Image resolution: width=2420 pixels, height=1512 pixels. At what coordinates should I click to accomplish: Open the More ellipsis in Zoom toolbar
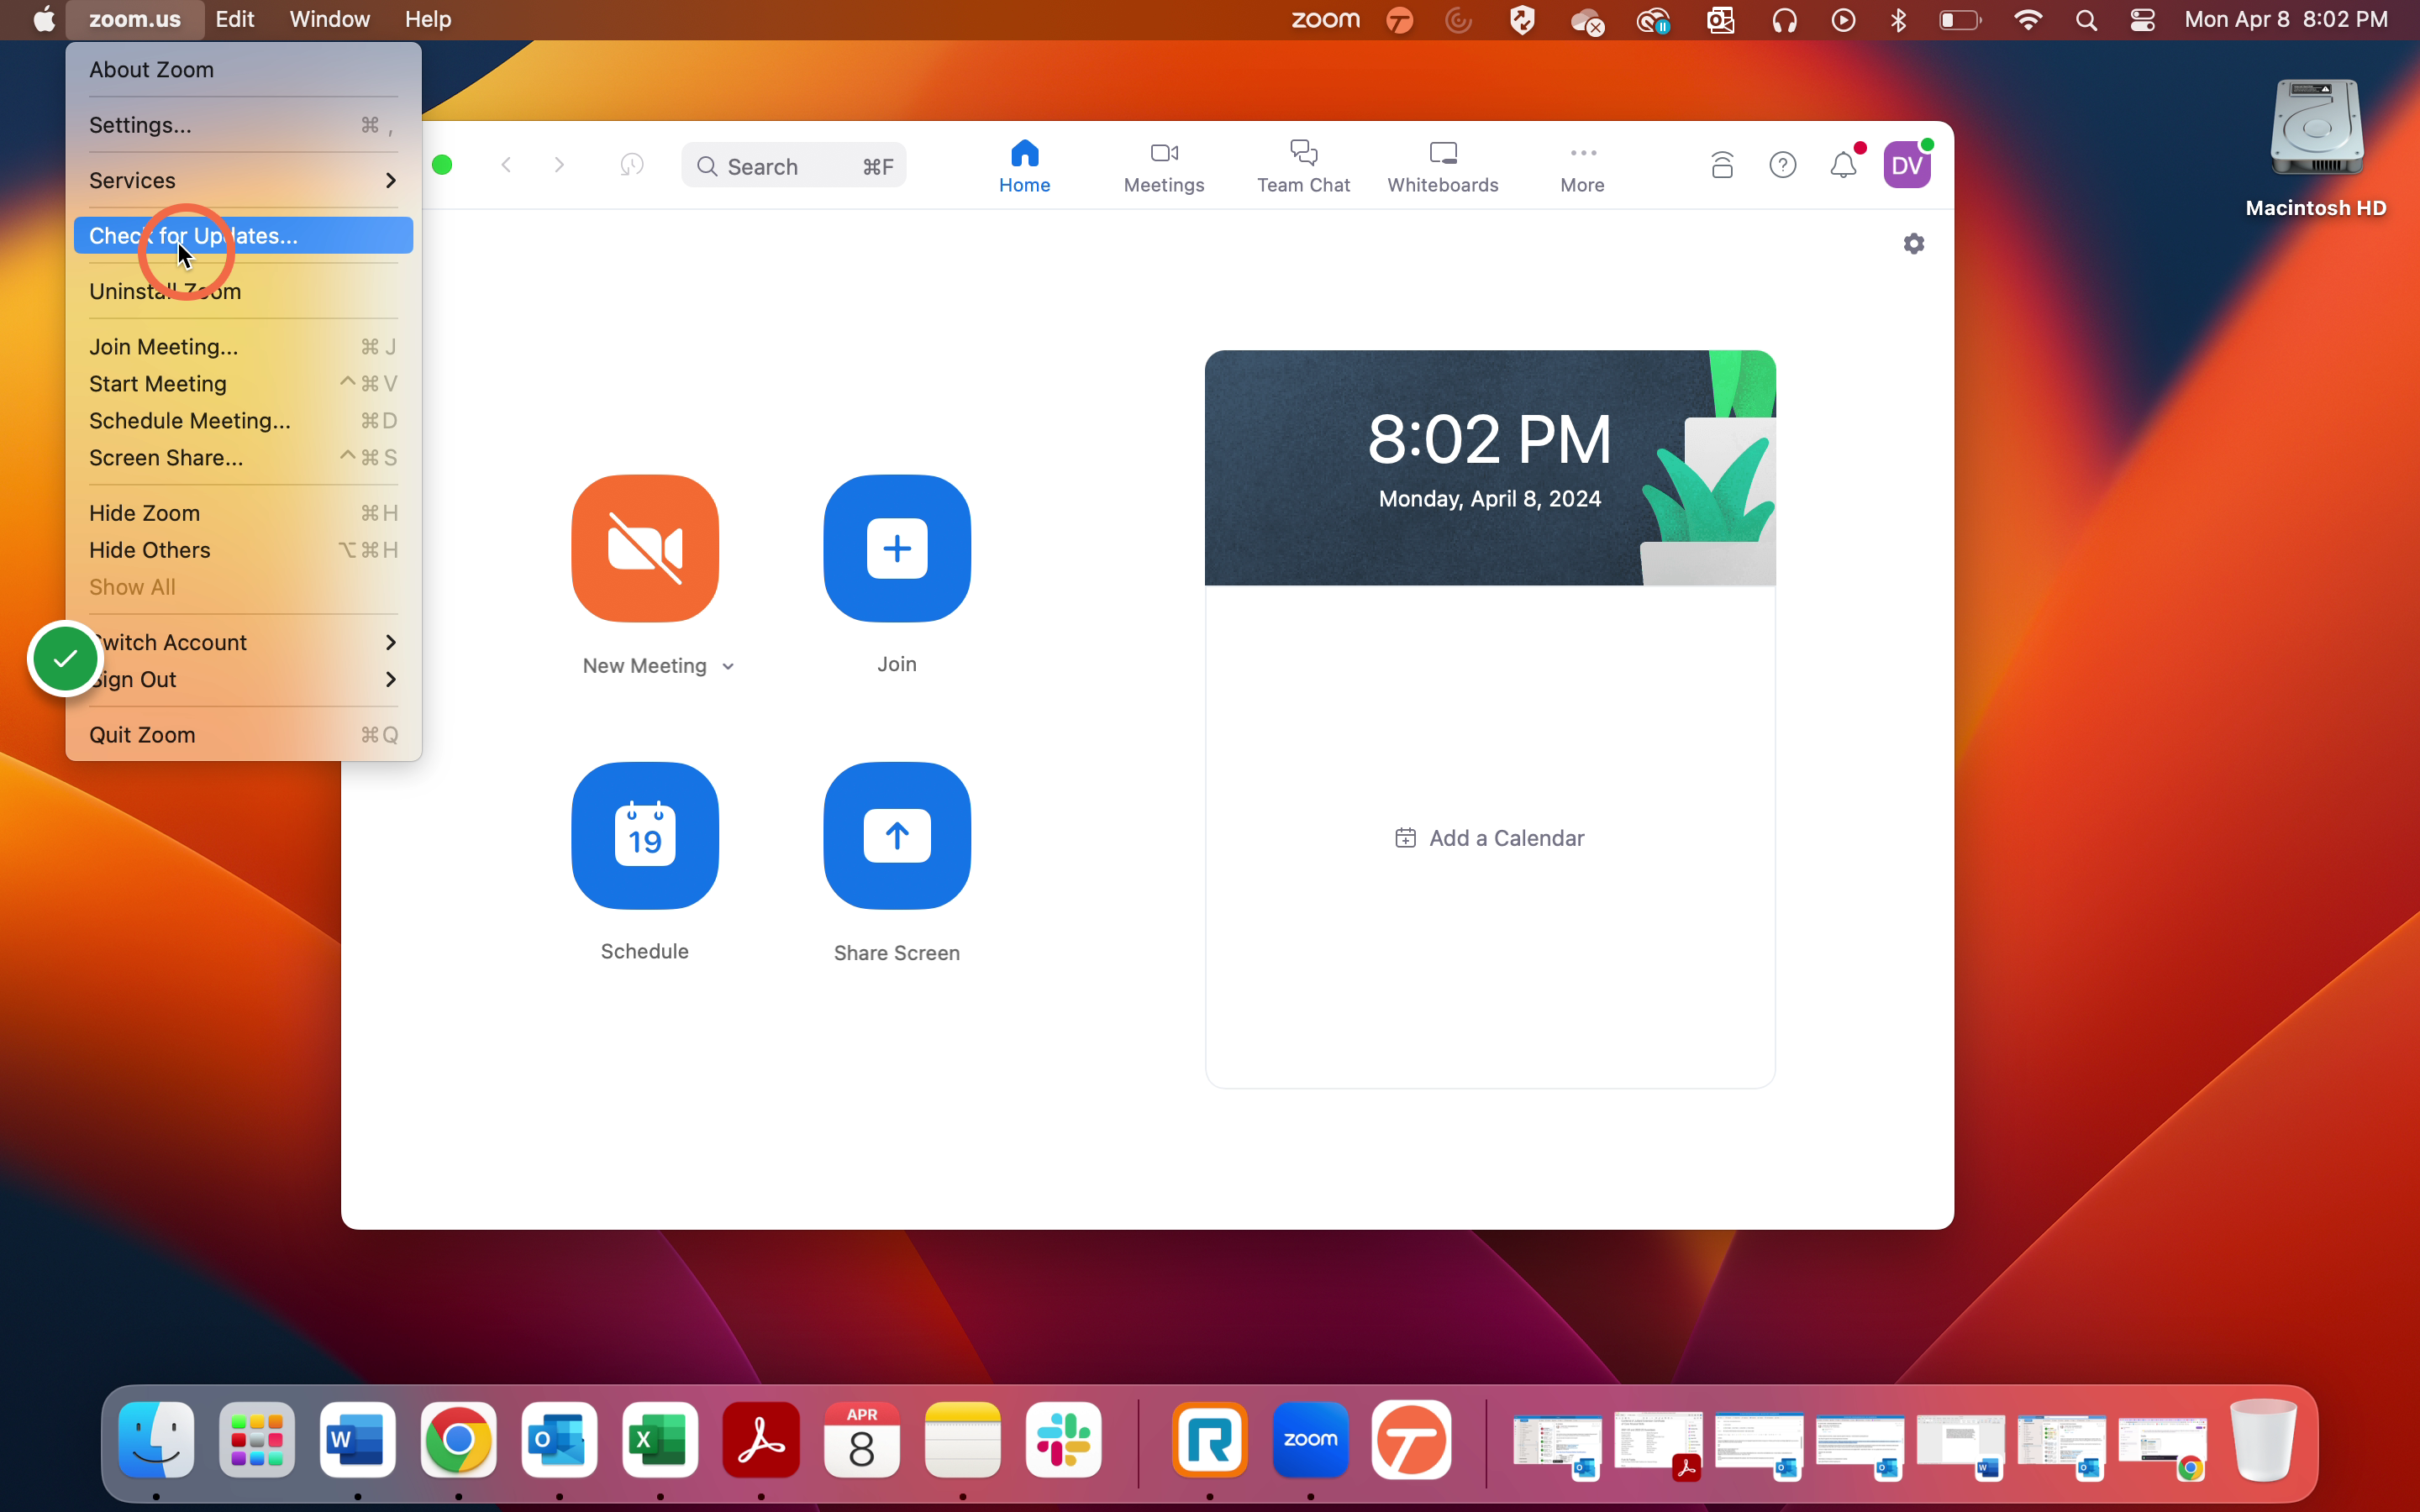pyautogui.click(x=1582, y=167)
